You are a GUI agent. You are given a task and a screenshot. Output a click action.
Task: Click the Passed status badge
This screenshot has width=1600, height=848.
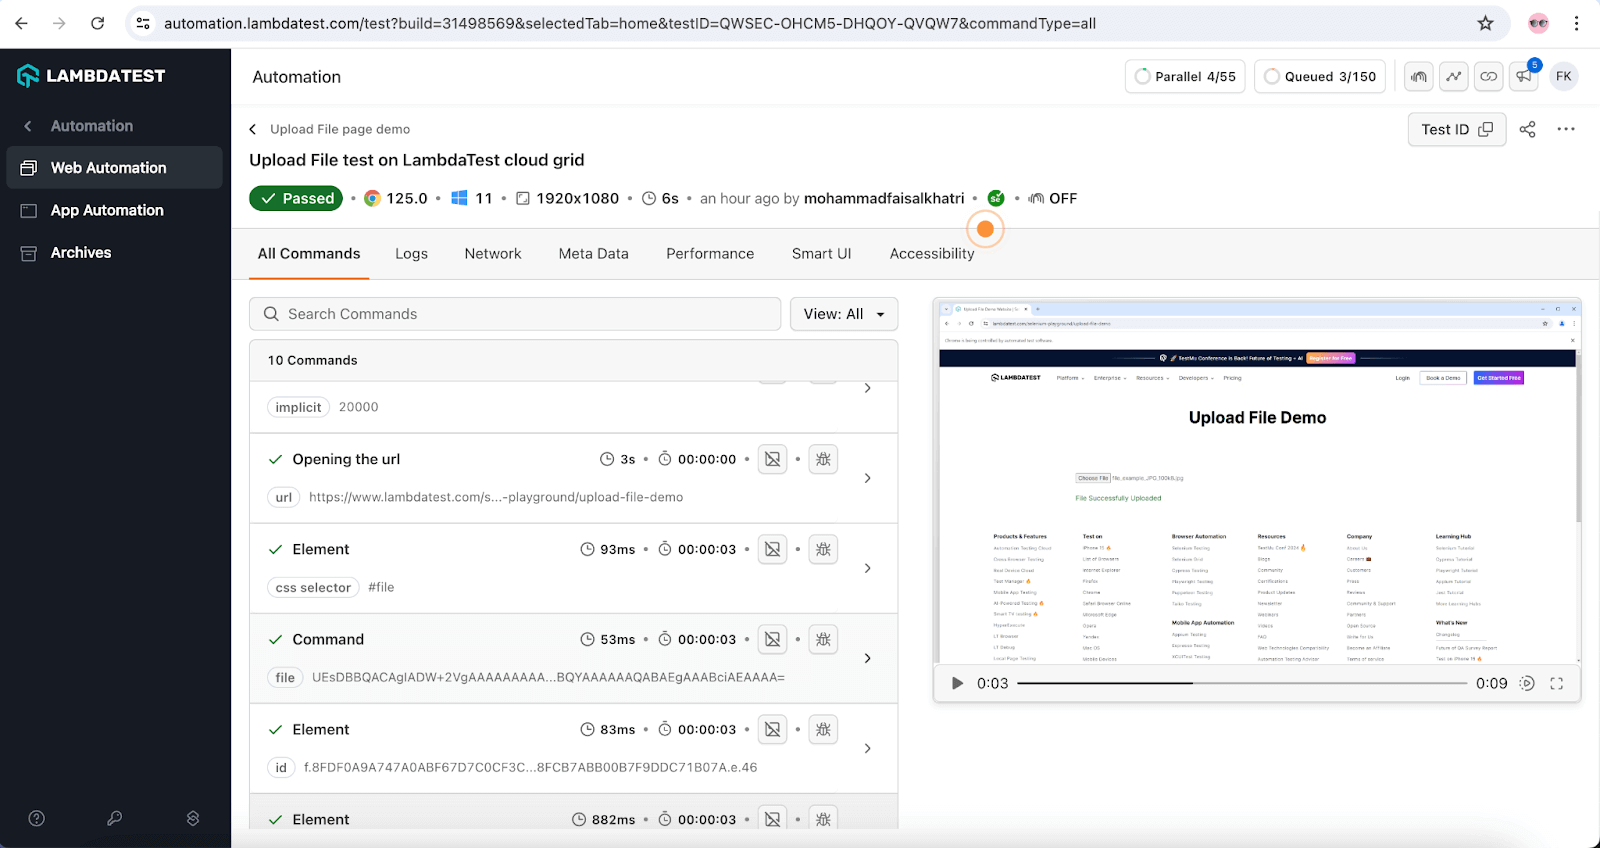pos(296,198)
